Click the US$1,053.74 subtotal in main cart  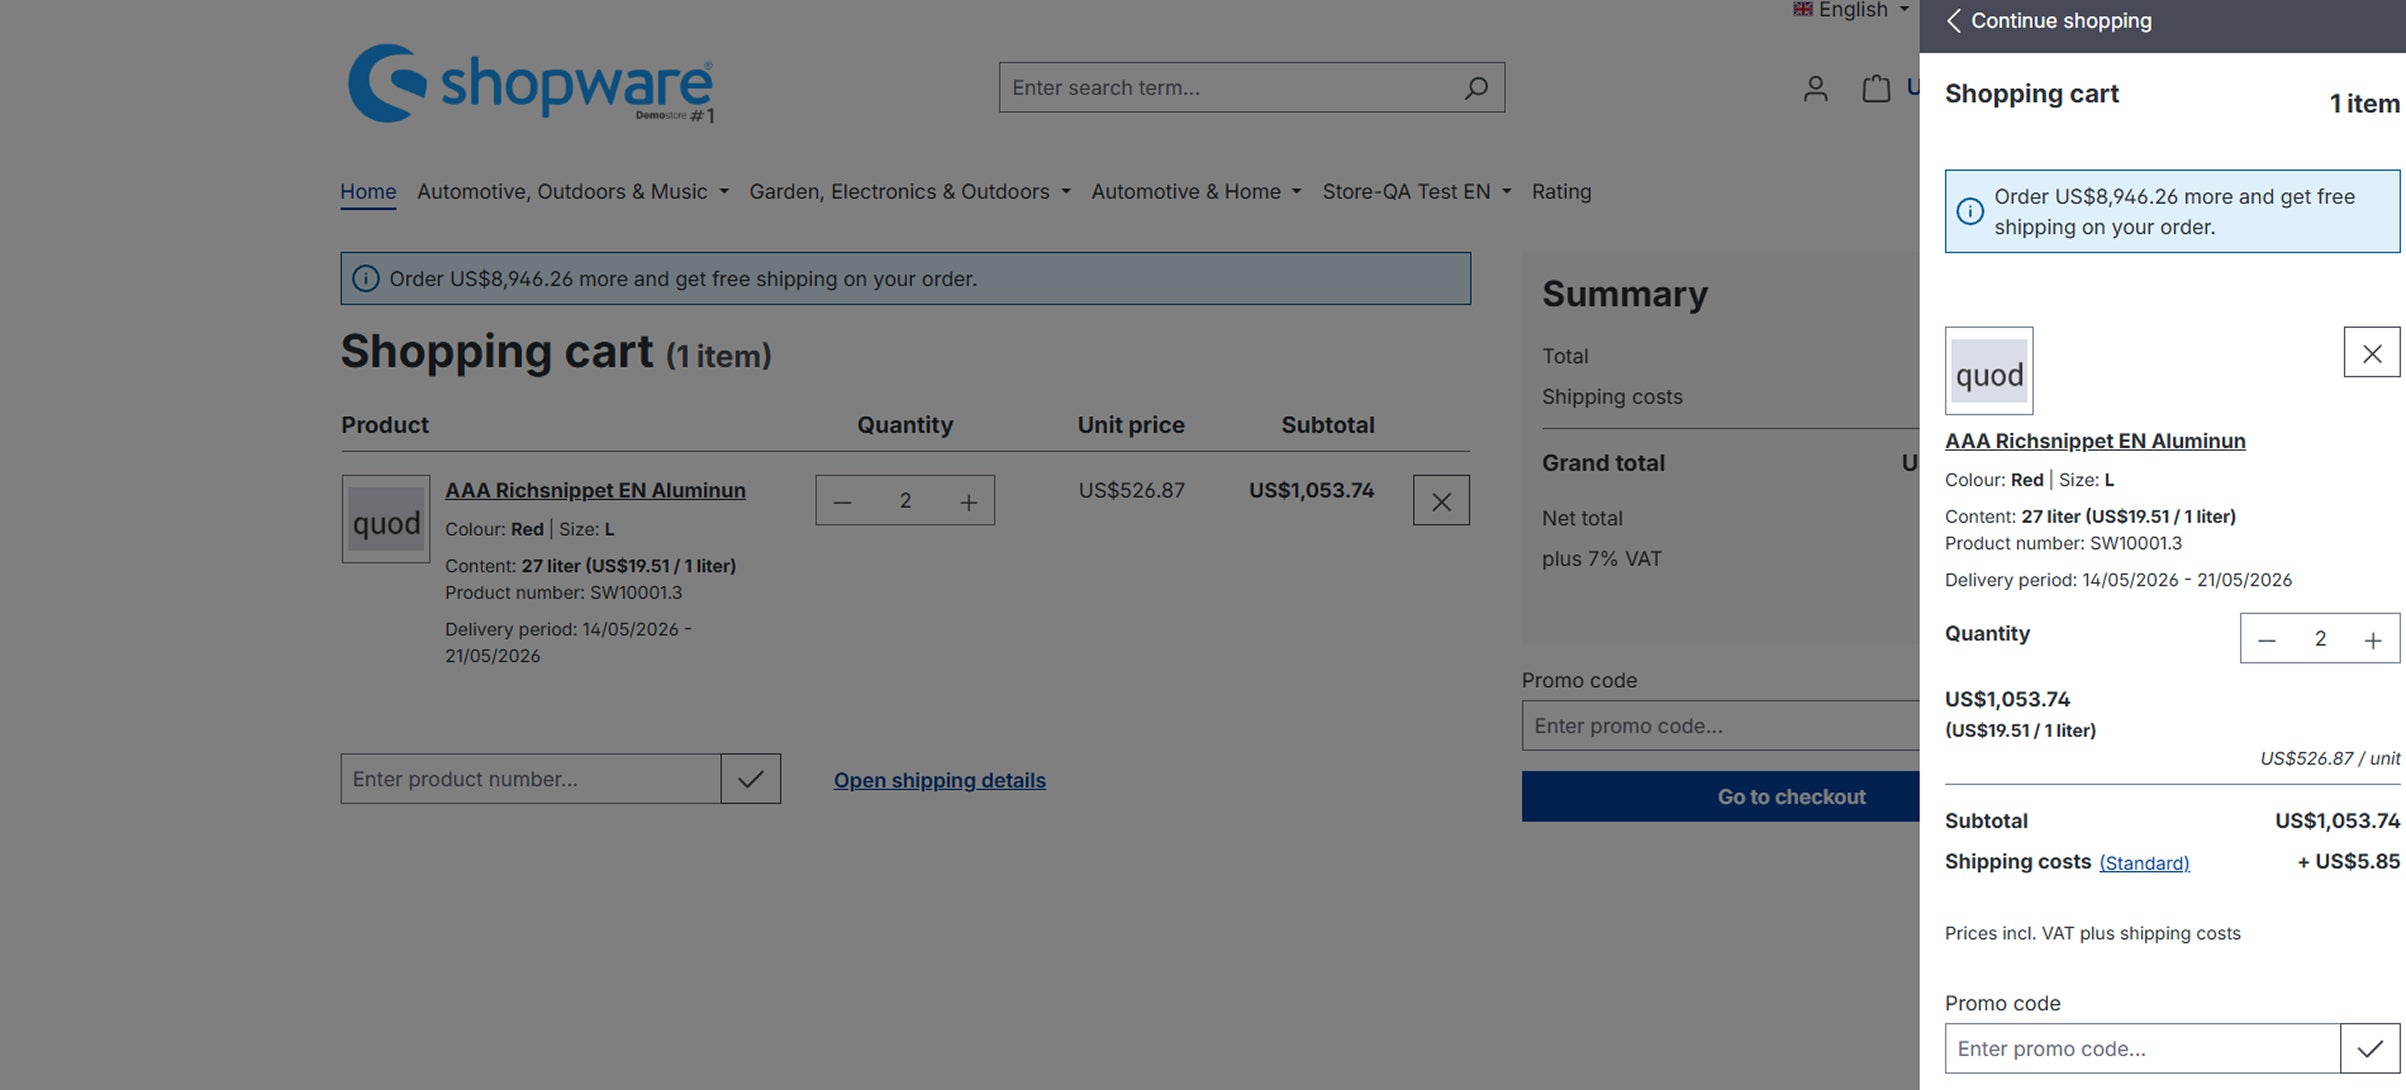(x=1311, y=491)
